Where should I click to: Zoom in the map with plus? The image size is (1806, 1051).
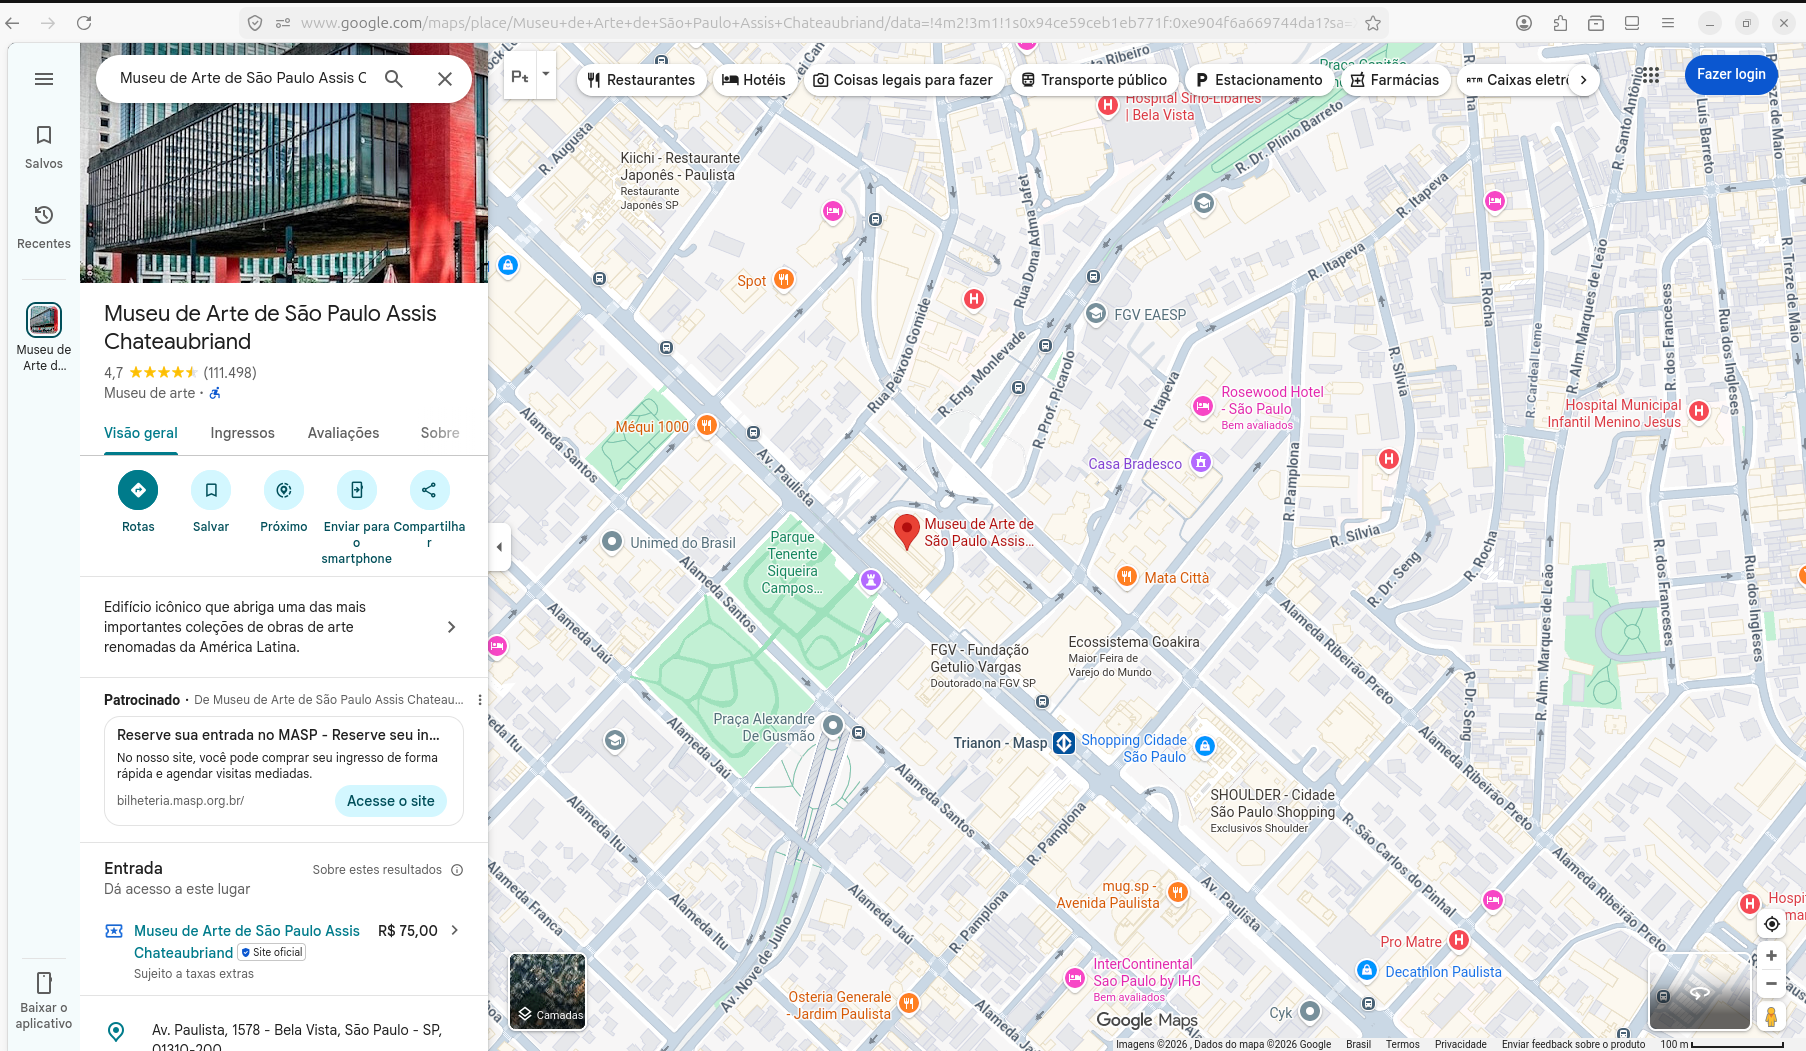[x=1771, y=956]
